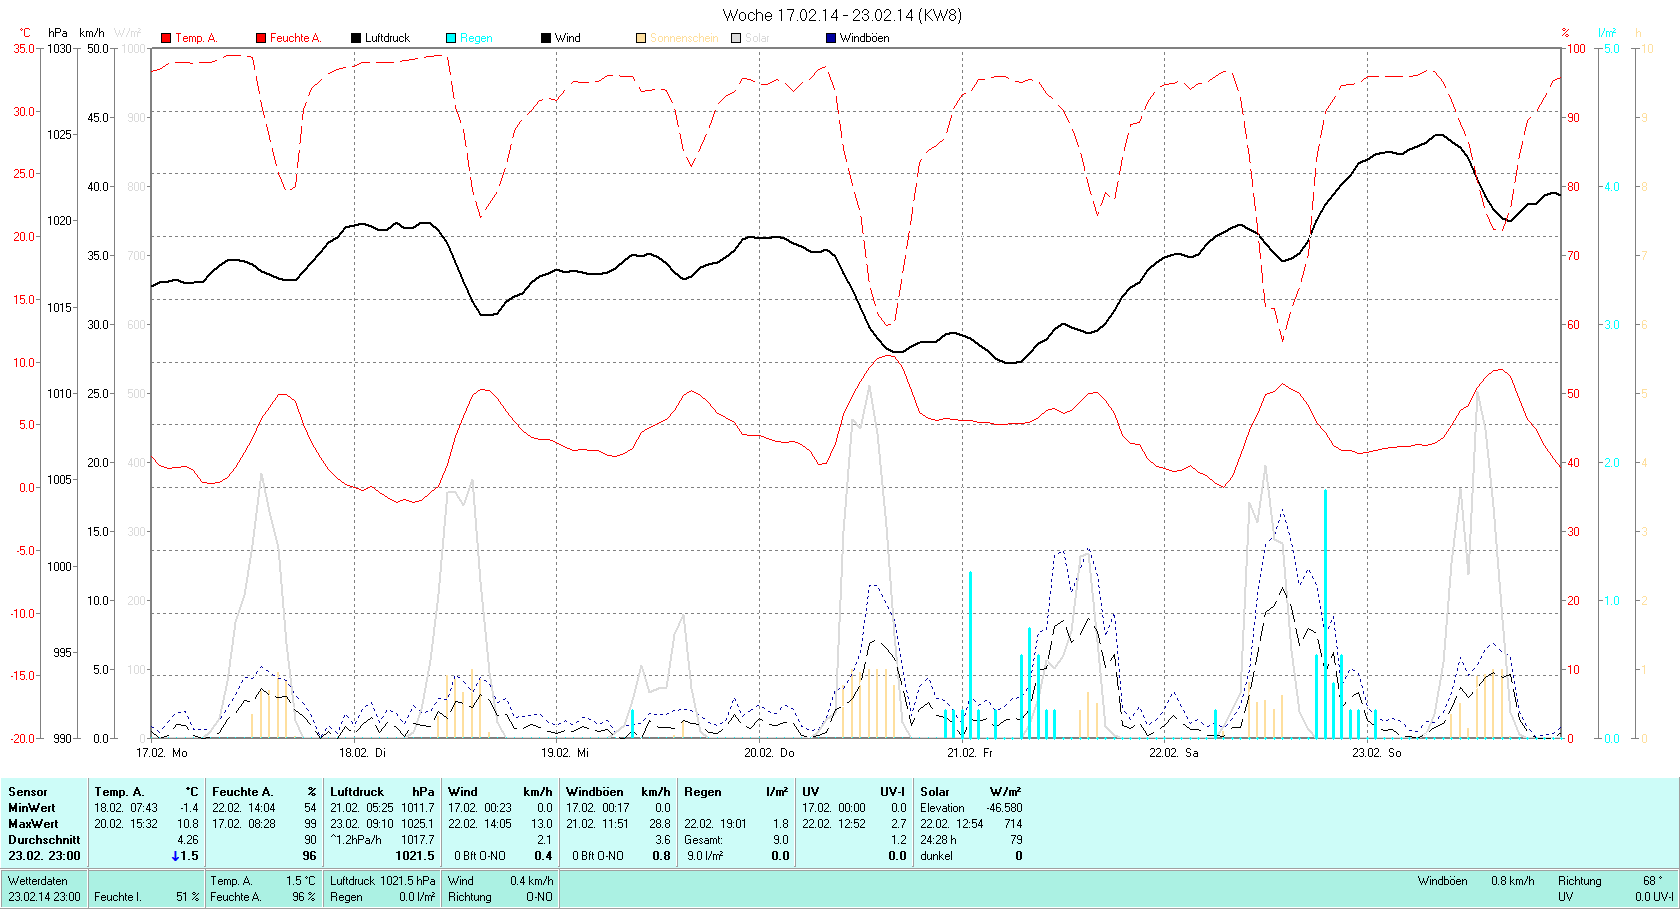Select the 'Windböen' label in the legend
The width and height of the screenshot is (1680, 909).
(x=864, y=38)
